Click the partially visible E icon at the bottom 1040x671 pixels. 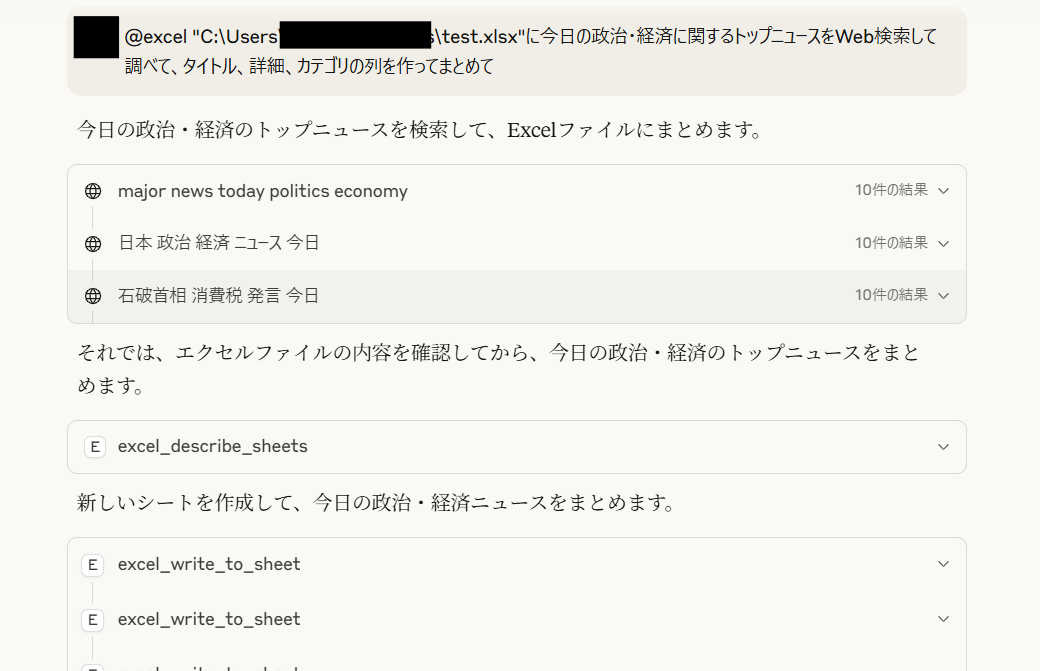point(92,666)
